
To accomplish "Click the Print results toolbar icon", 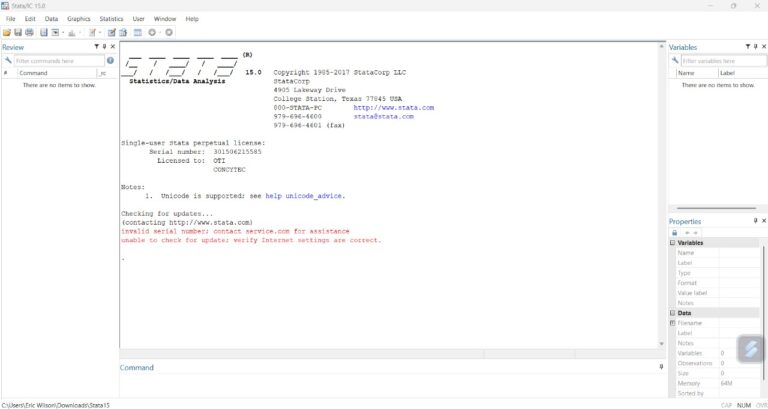I will (30, 32).
